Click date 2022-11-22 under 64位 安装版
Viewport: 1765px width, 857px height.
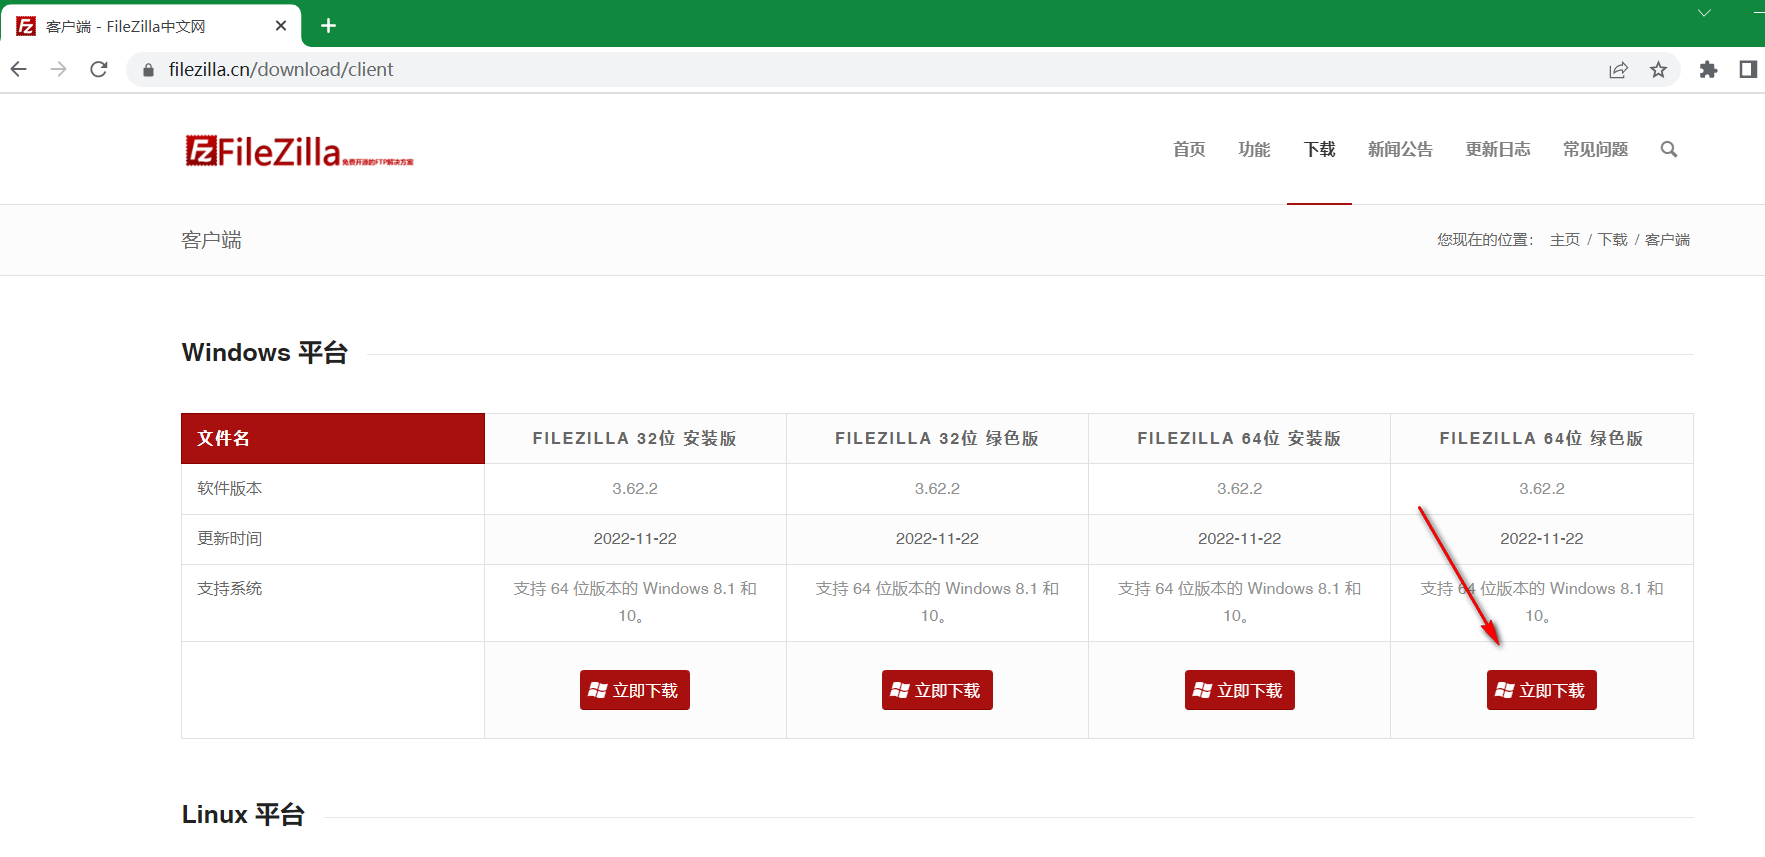click(1240, 539)
